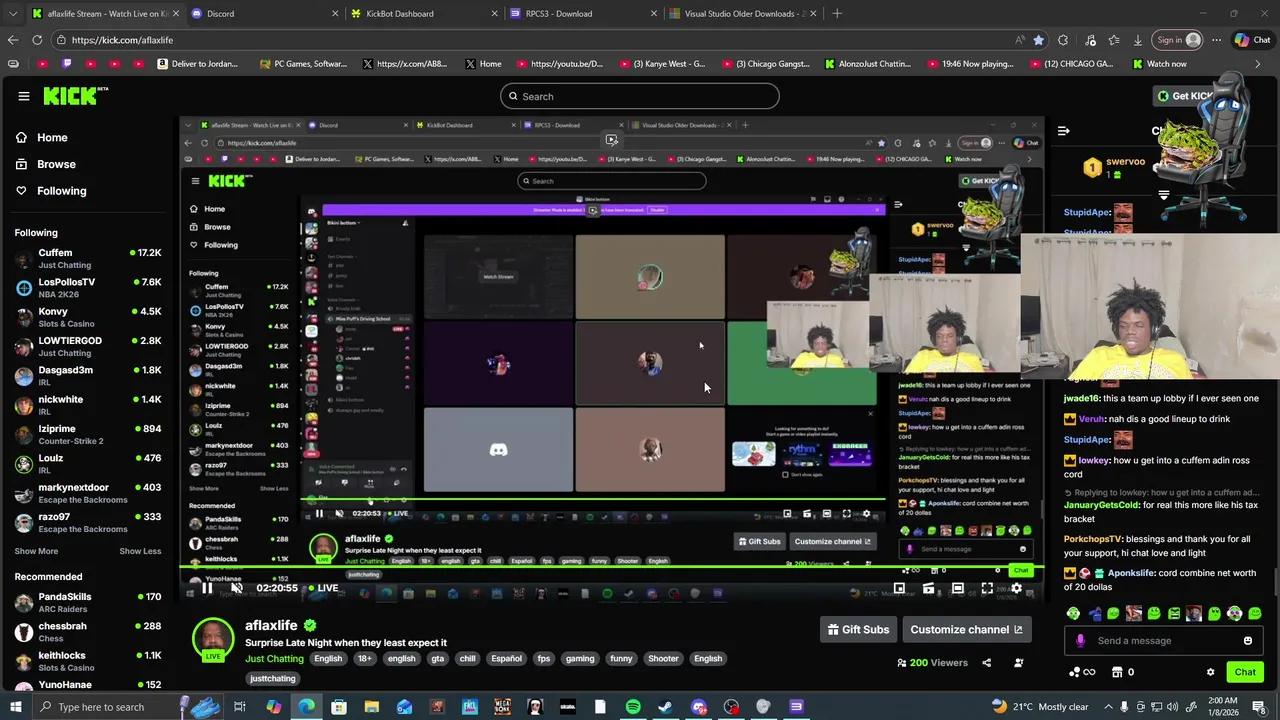Unmute the main stream player volume
The image size is (1280, 720).
[x=237, y=588]
